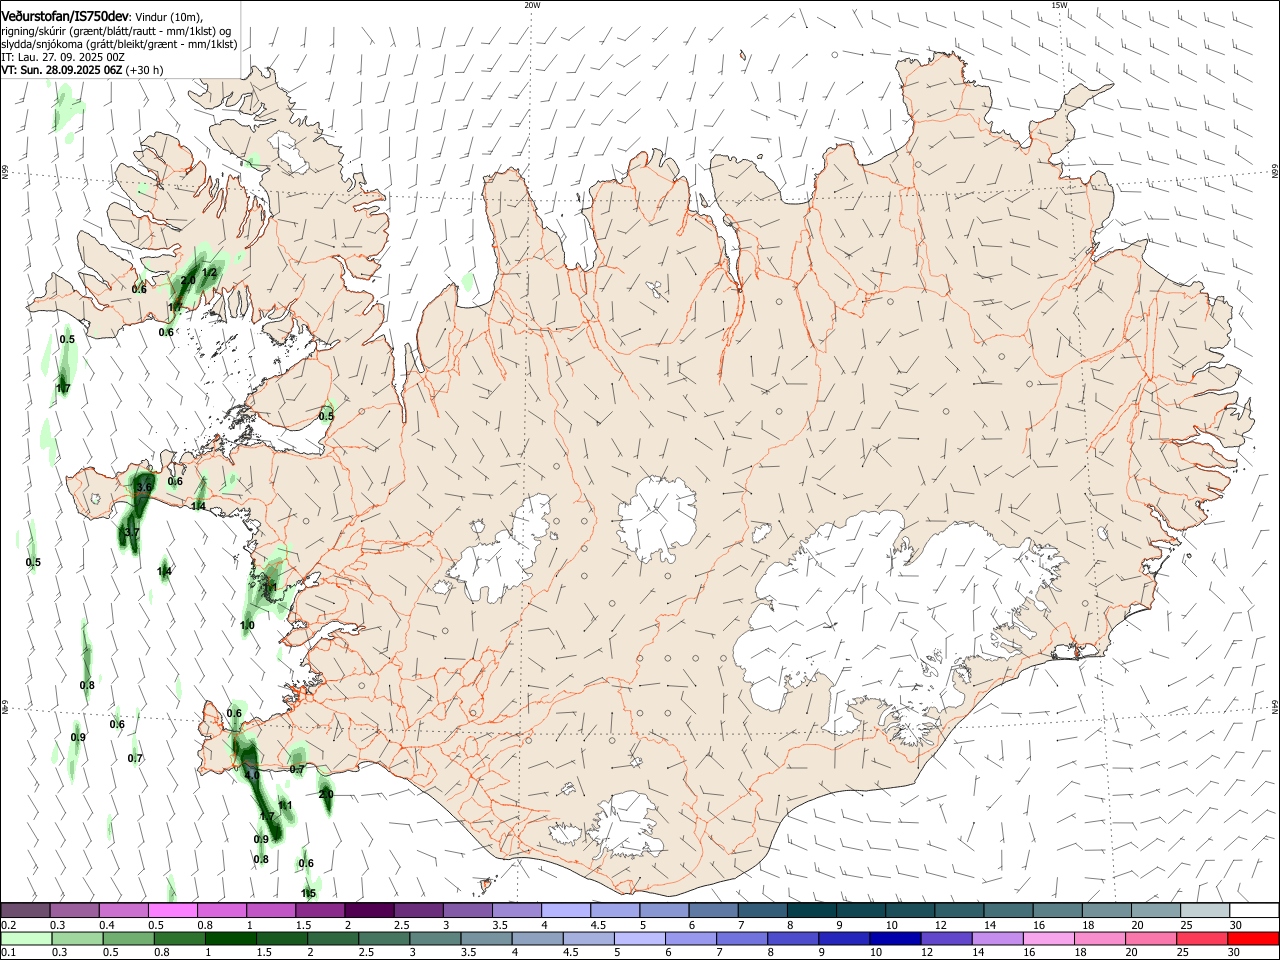Click the 1.0 precipitation value on the map
This screenshot has width=1280, height=960.
tap(247, 625)
